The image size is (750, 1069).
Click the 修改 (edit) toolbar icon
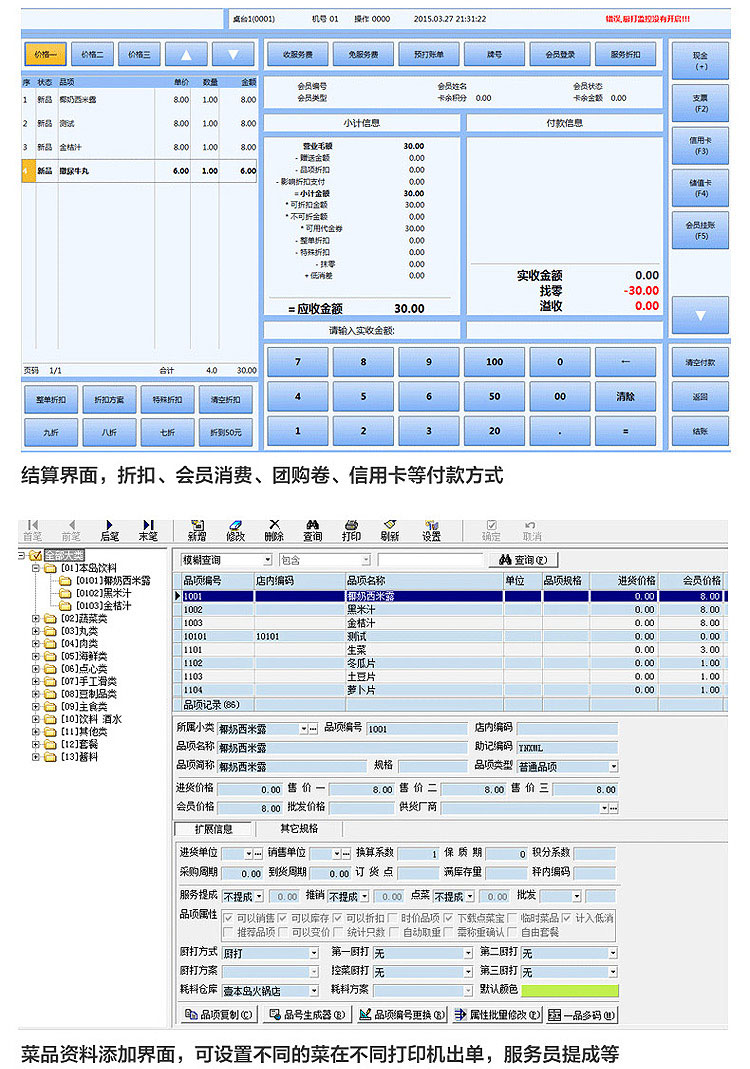(x=235, y=525)
